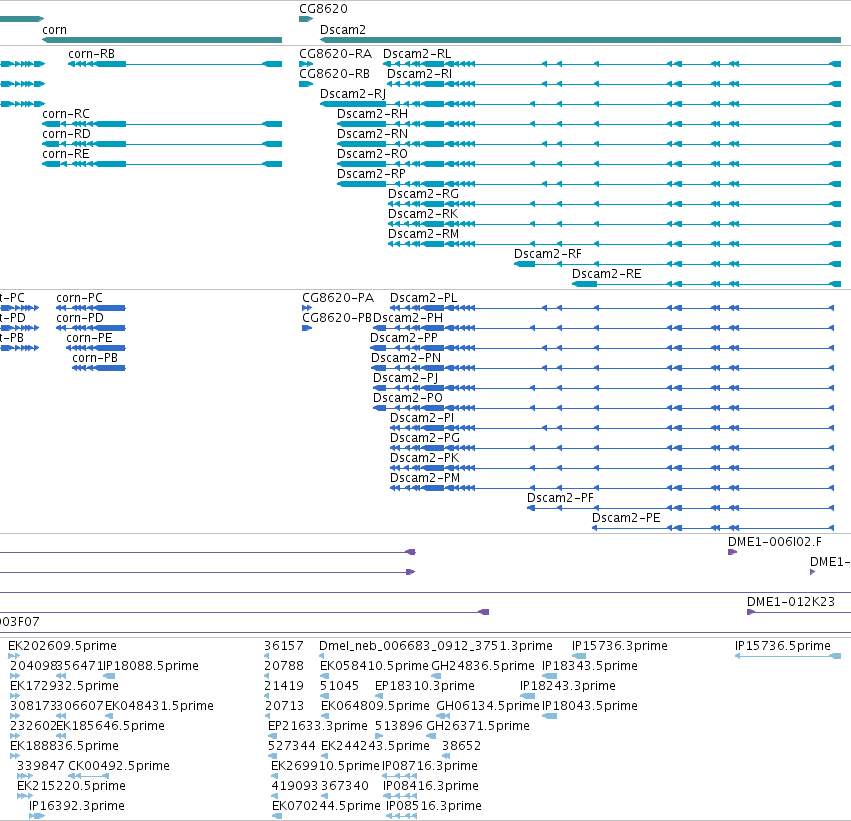Choose the Dscam2-PJ protein

tap(405, 379)
